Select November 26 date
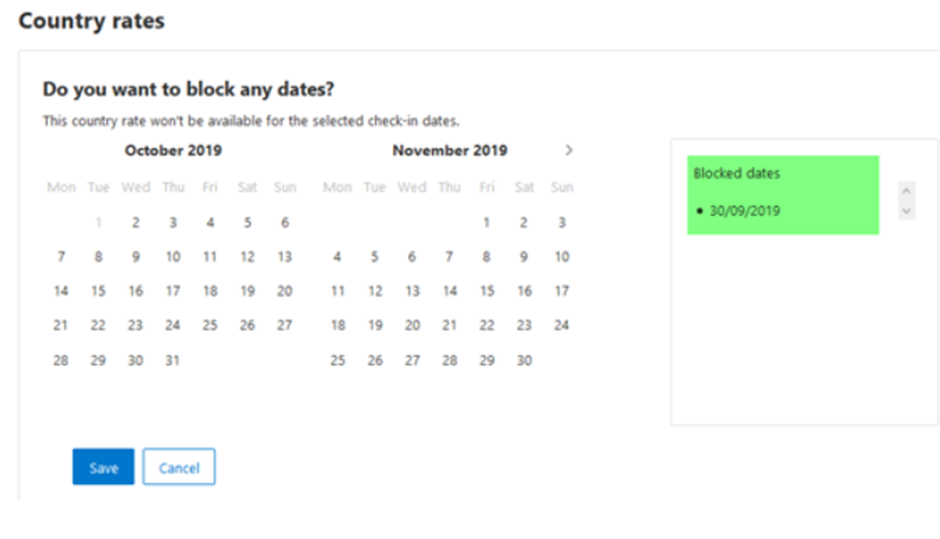This screenshot has height=539, width=940. [375, 360]
